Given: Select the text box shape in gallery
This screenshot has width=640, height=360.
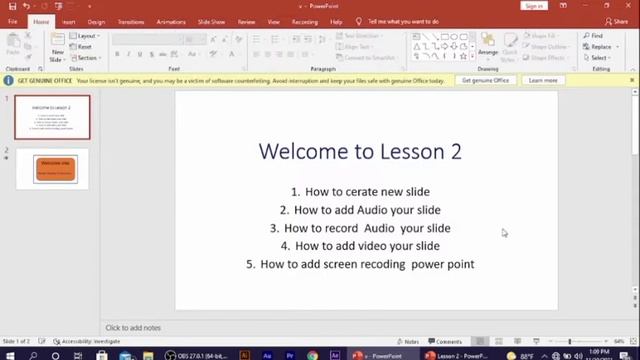Looking at the screenshot, I should pos(416,37).
